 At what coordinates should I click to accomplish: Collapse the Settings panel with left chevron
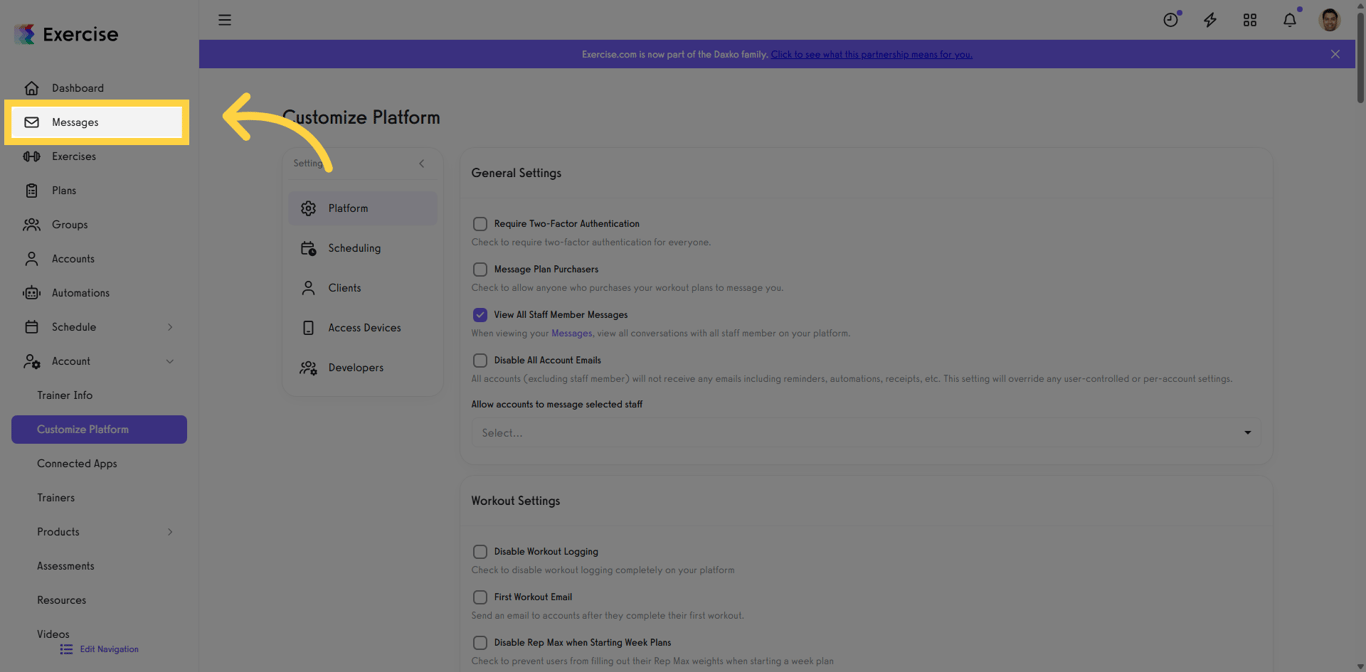point(421,163)
